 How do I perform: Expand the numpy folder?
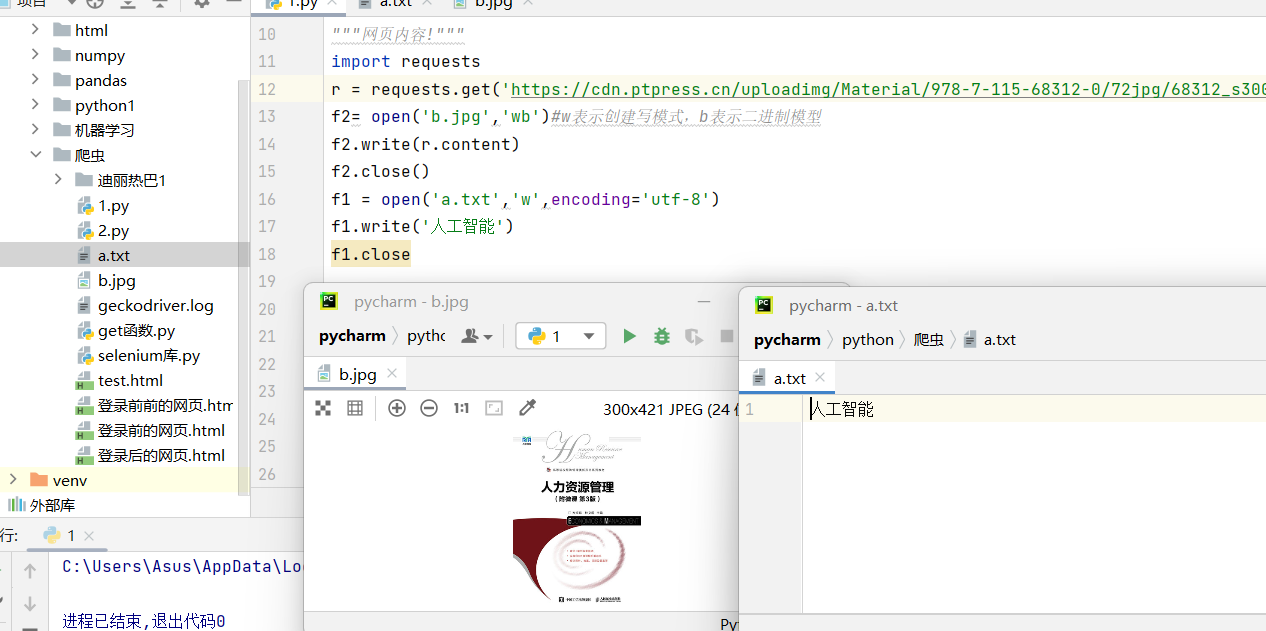(x=35, y=55)
